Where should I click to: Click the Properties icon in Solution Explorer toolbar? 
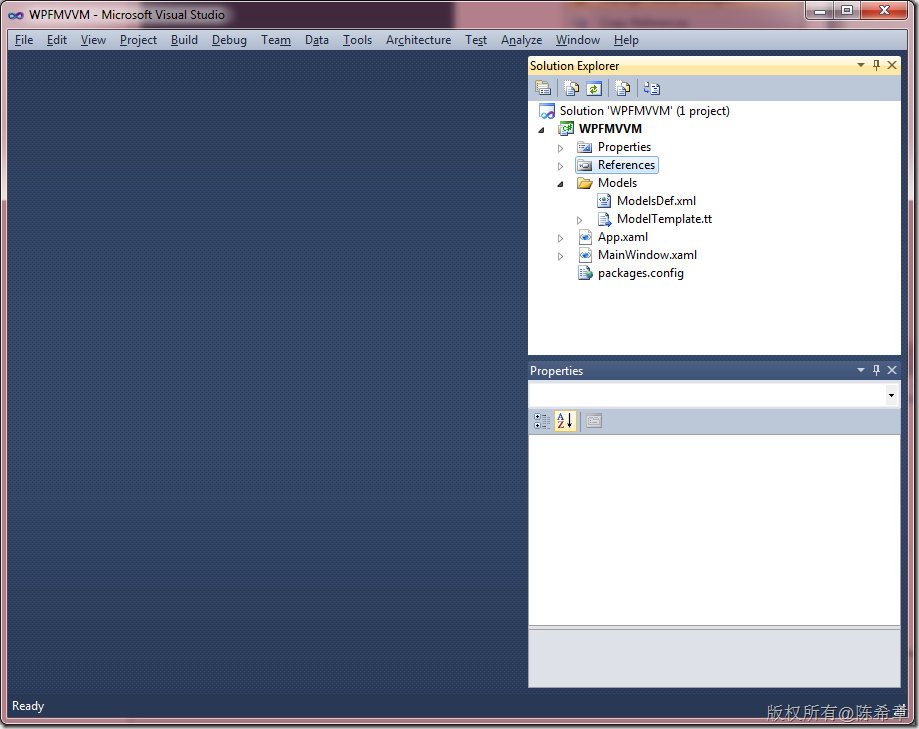point(543,88)
